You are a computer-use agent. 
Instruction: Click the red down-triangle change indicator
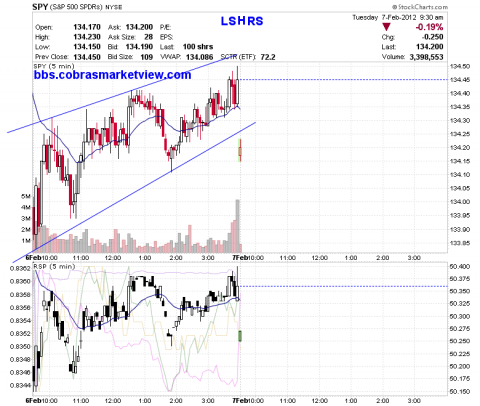coord(386,27)
